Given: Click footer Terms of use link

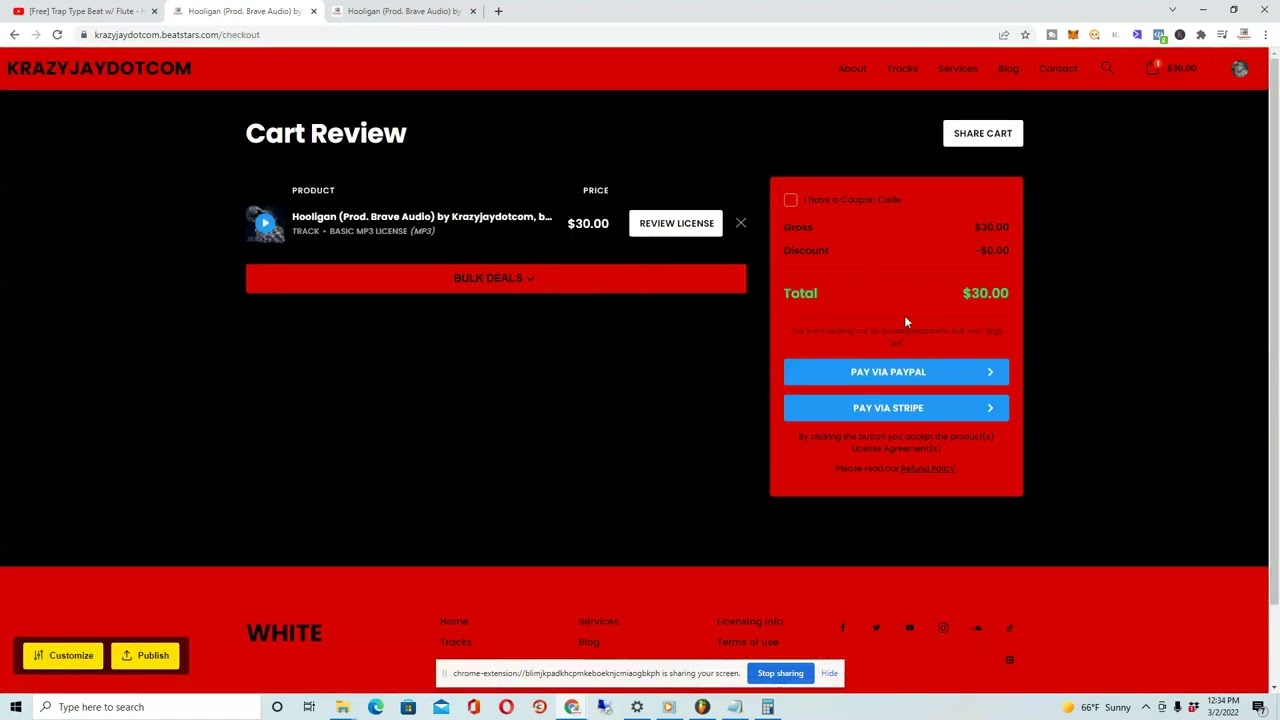Looking at the screenshot, I should tap(747, 642).
